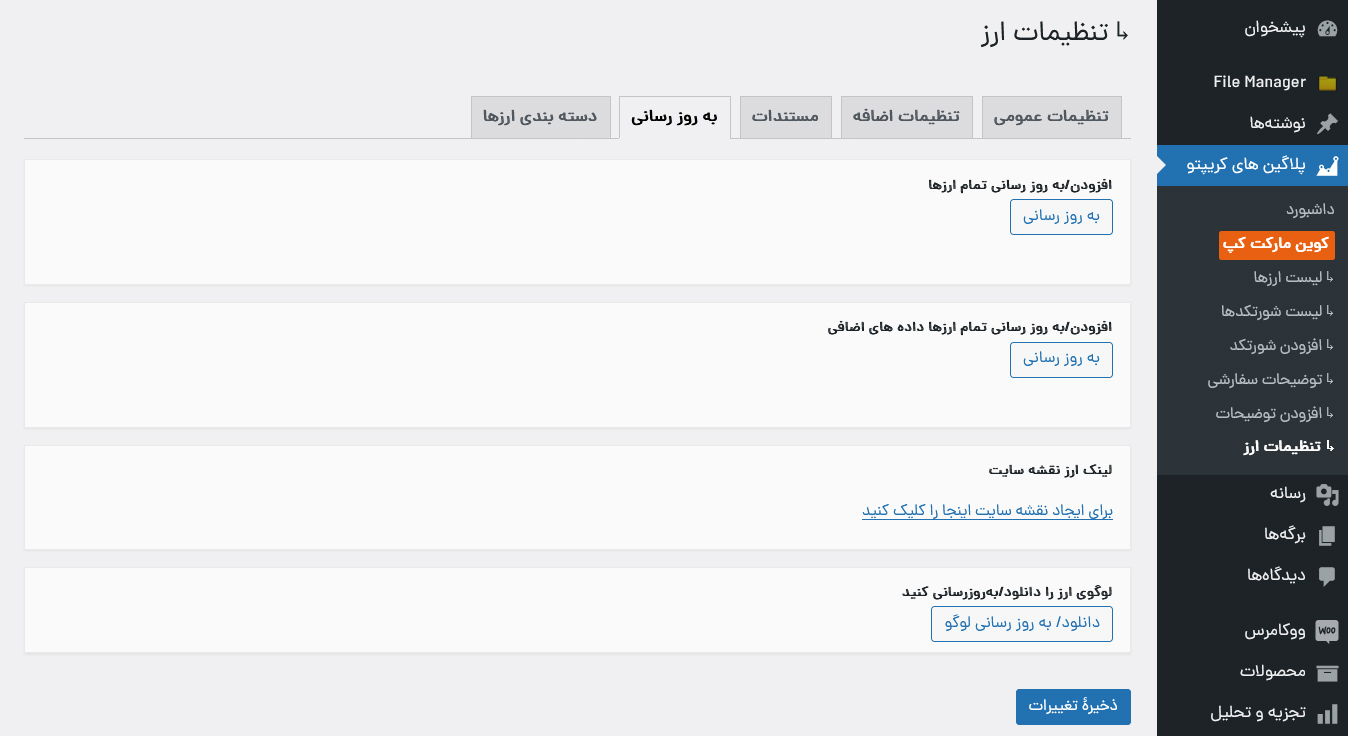1348x736 pixels.
Task: Select the به روز رسانی tab
Action: point(675,117)
